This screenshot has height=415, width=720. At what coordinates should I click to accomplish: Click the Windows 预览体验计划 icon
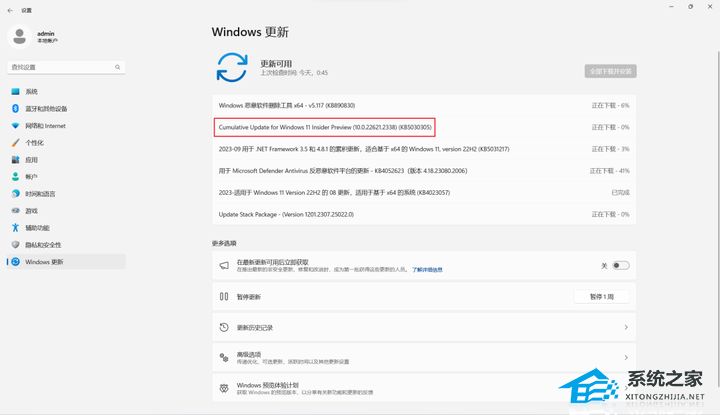coord(224,388)
